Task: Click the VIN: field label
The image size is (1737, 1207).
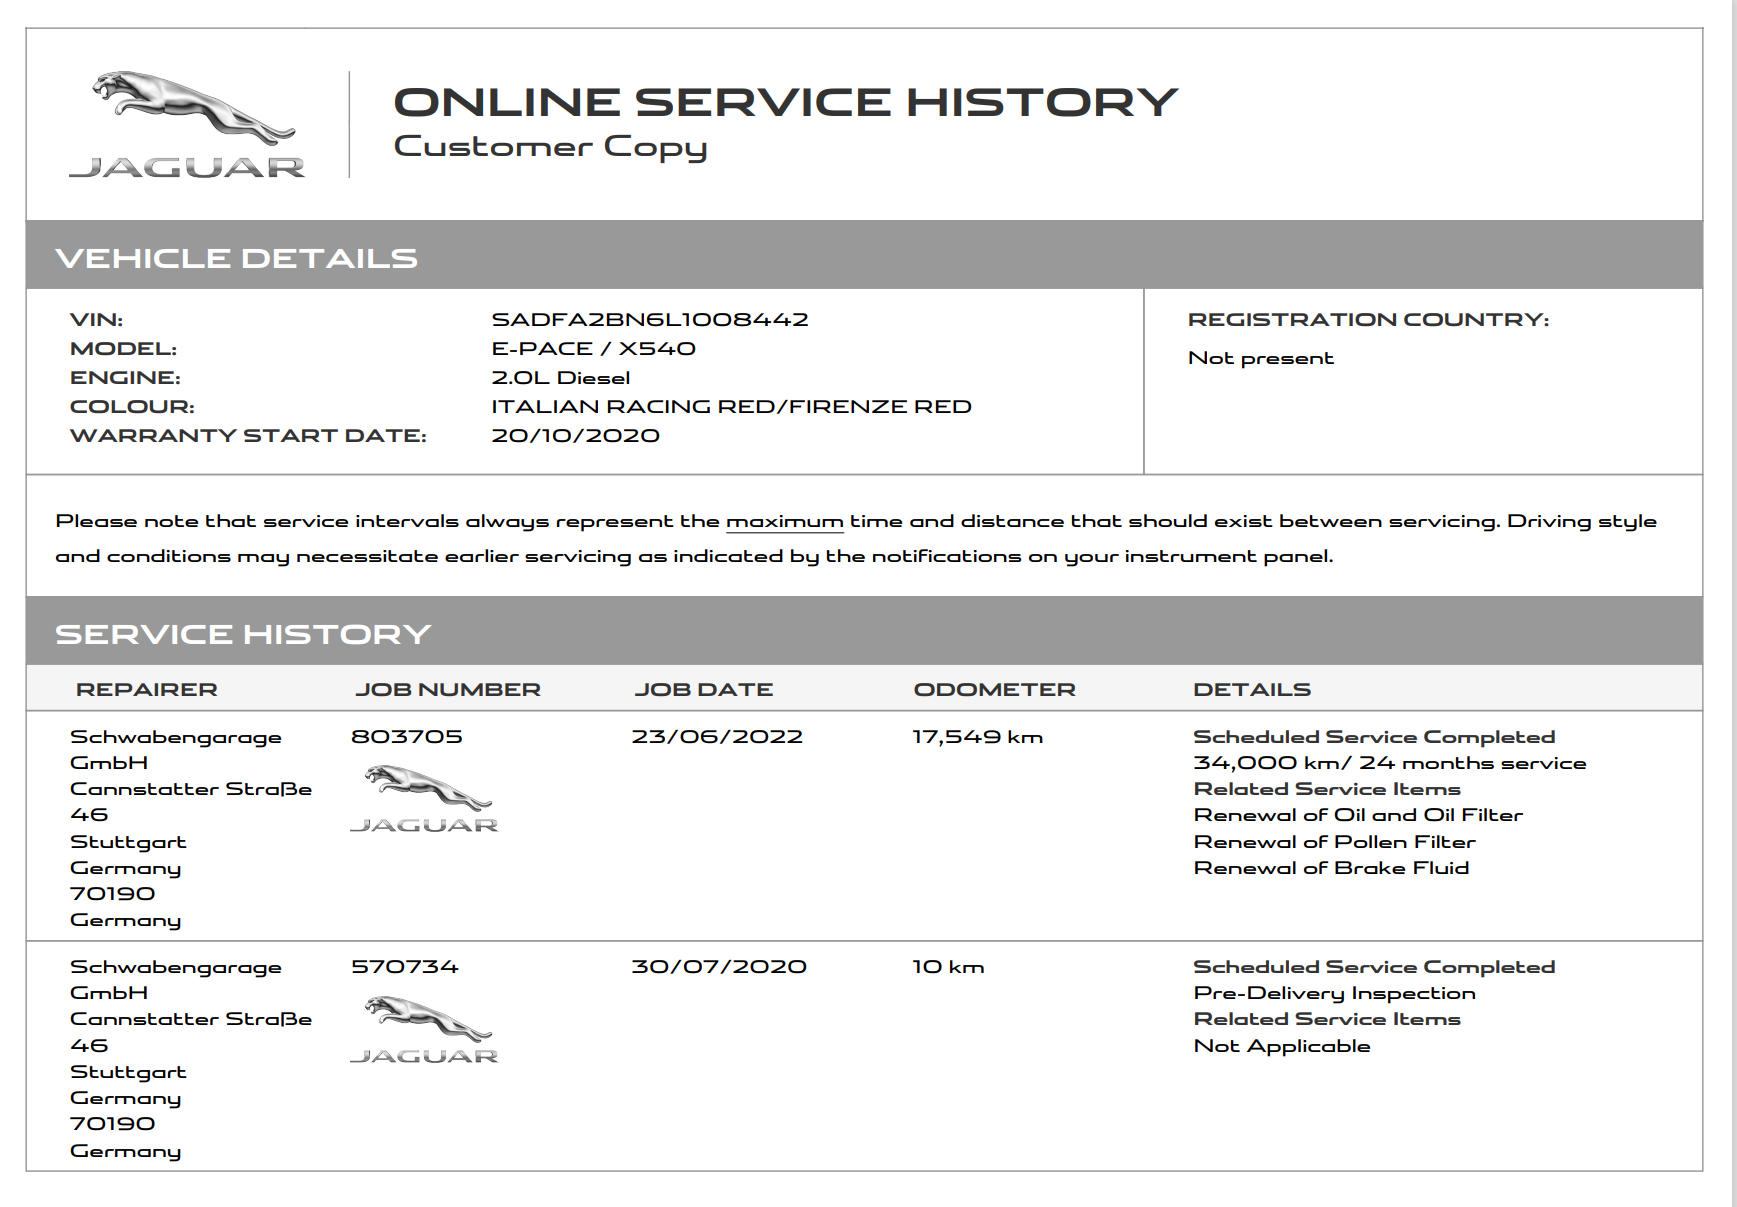Action: point(97,319)
